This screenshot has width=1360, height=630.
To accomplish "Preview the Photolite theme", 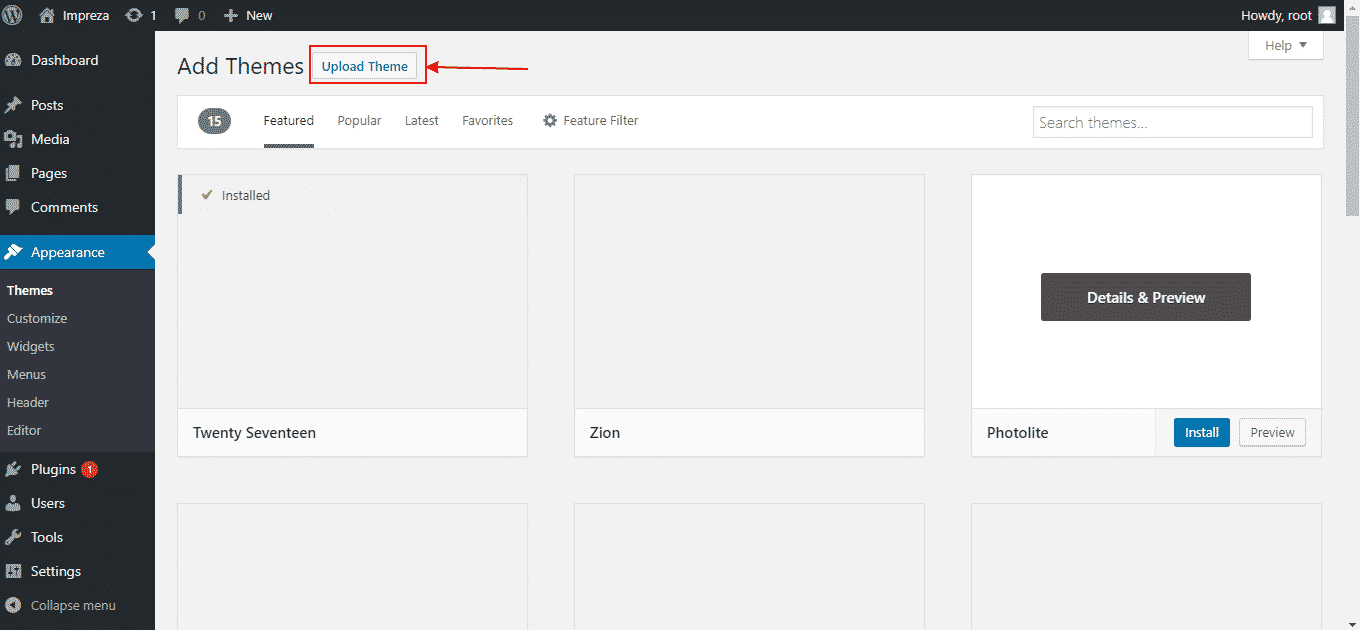I will click(1272, 432).
